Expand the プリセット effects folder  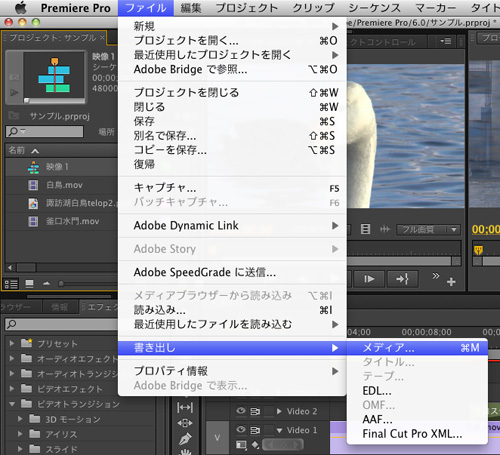point(12,343)
